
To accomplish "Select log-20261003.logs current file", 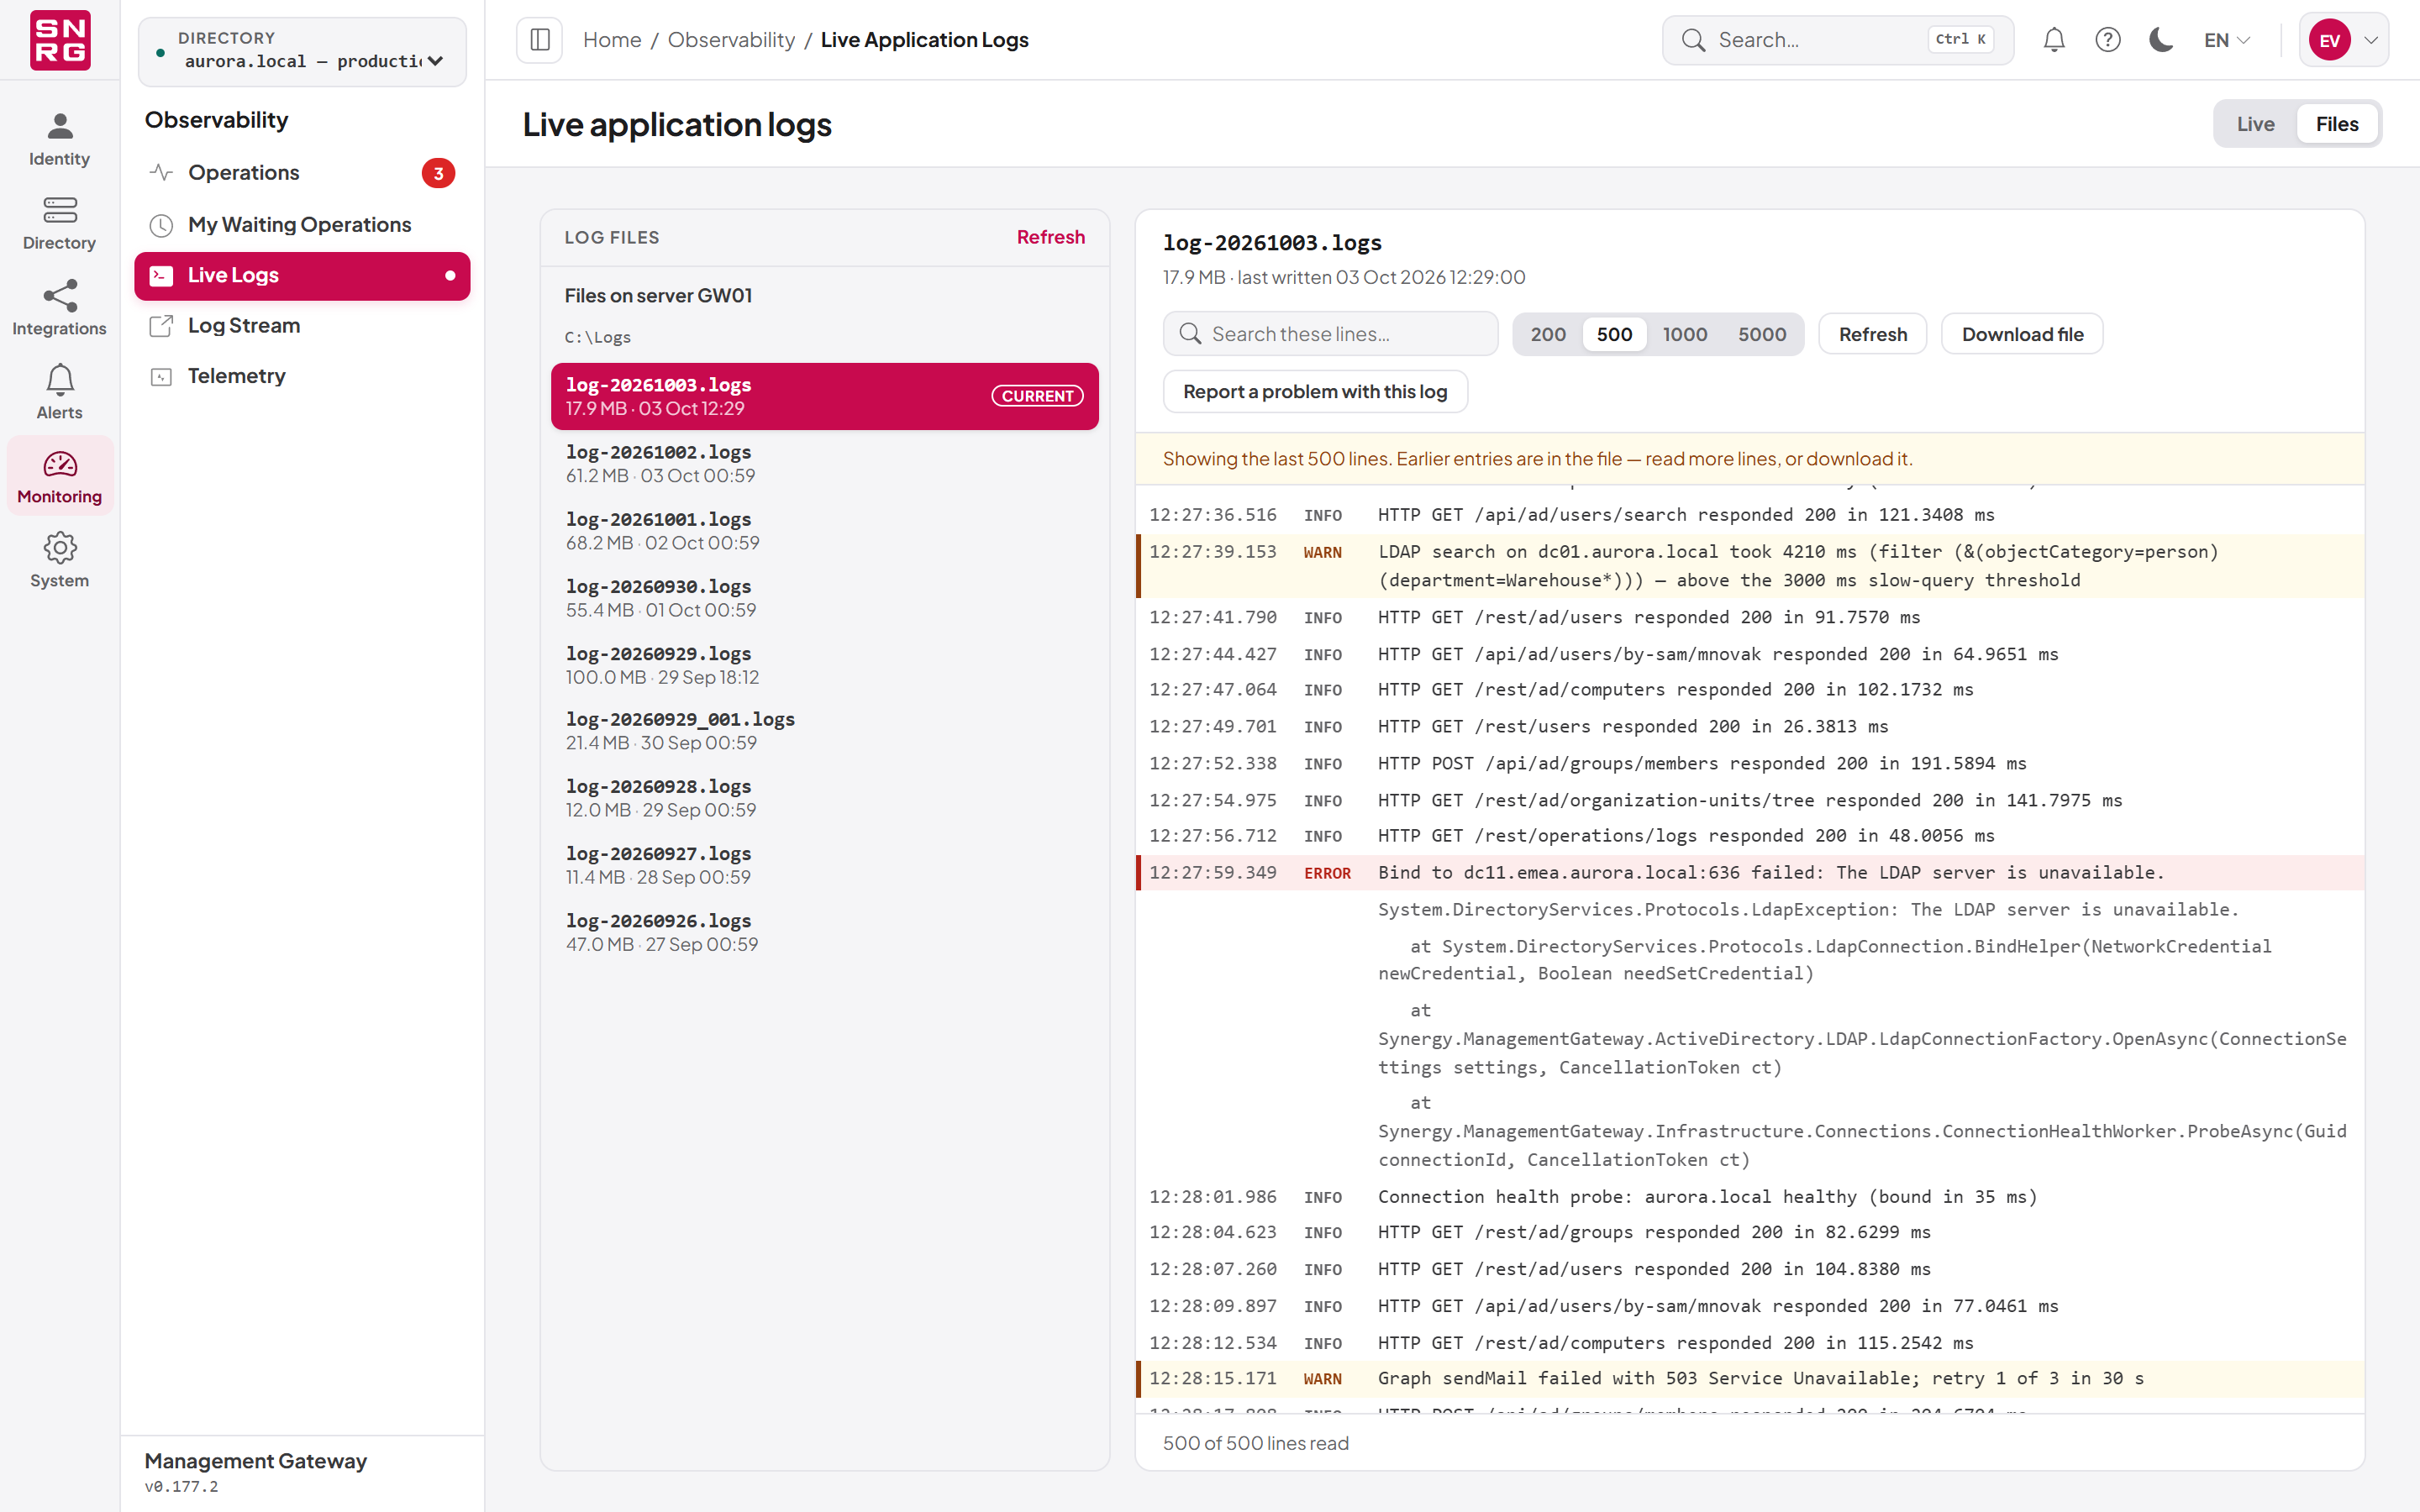I will coord(824,397).
